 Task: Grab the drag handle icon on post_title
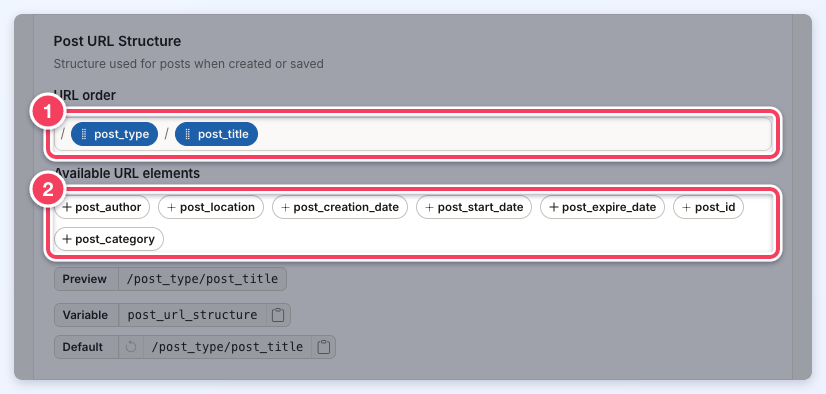tap(188, 134)
